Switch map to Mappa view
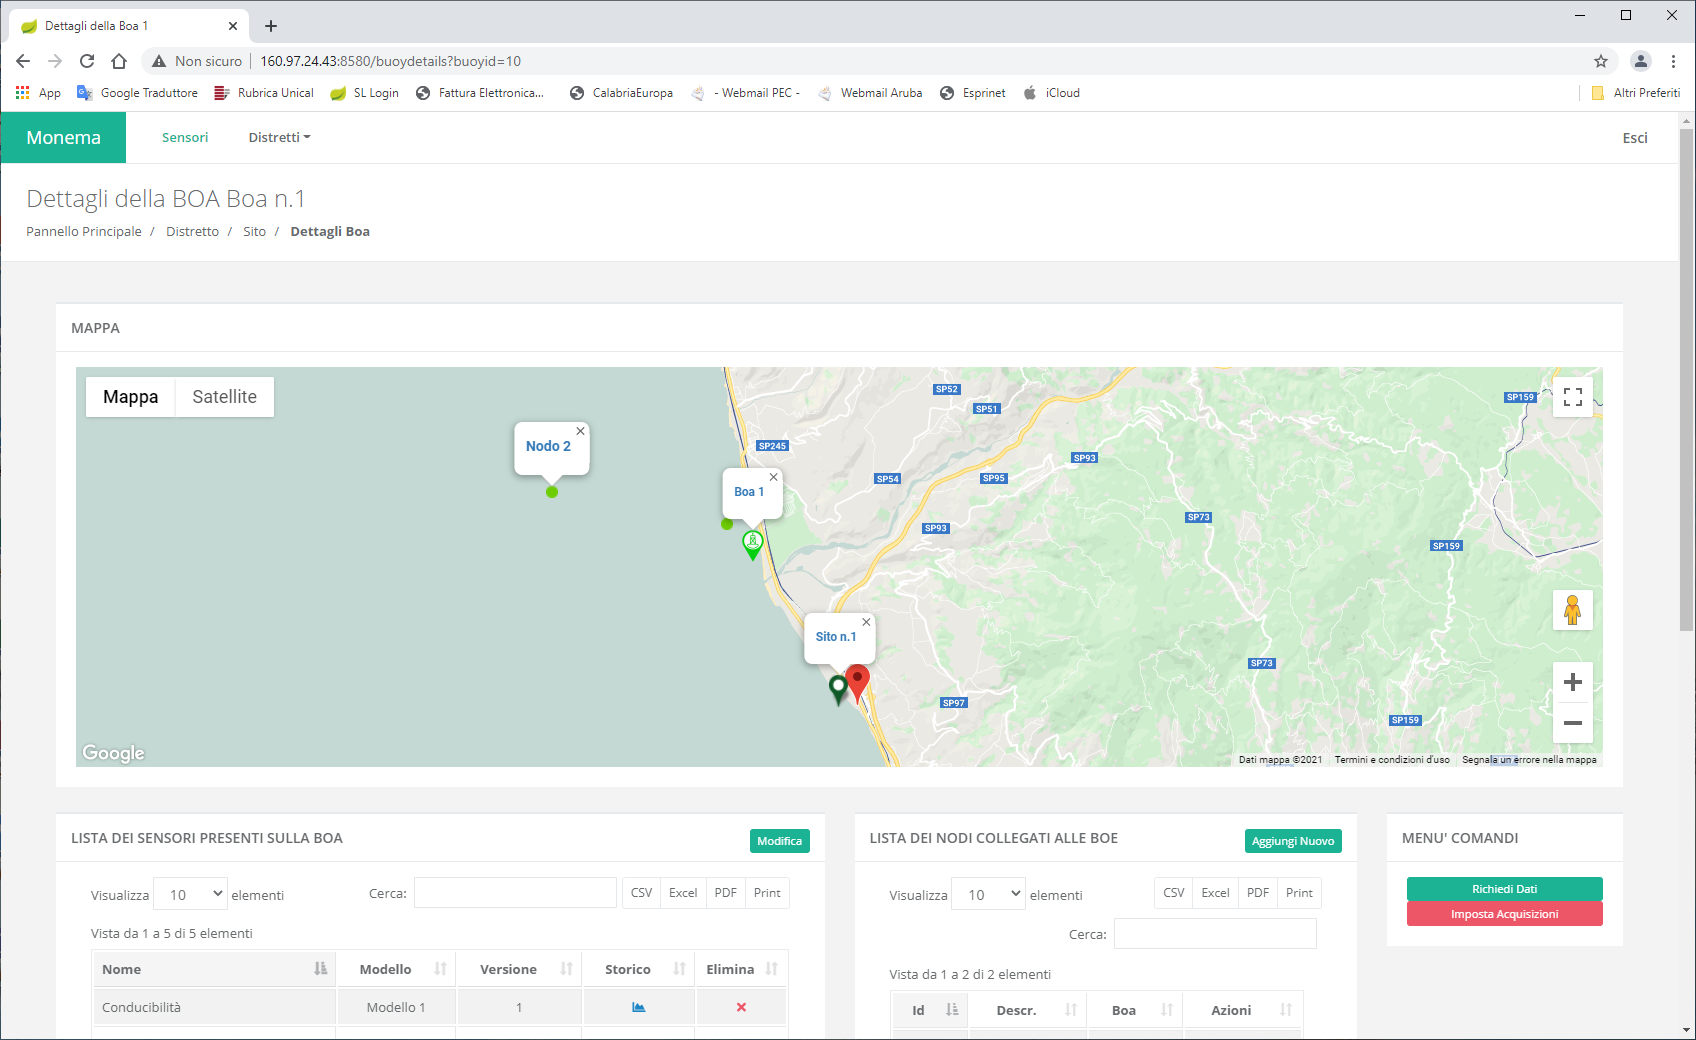1696x1040 pixels. [130, 397]
